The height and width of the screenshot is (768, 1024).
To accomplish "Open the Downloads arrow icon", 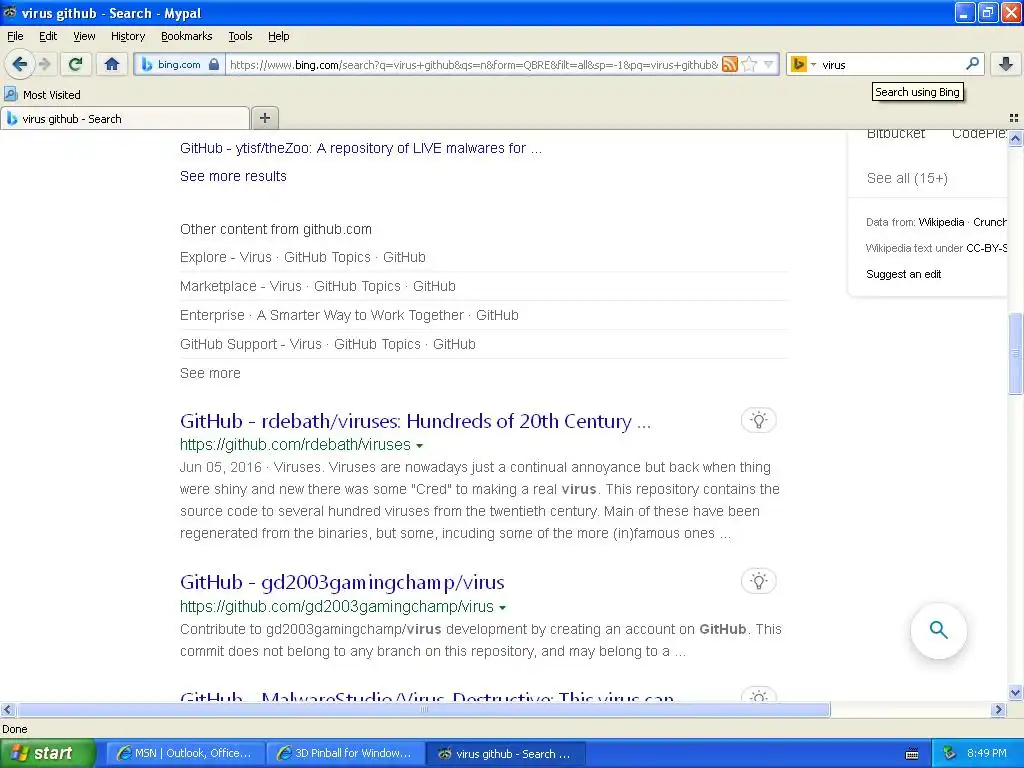I will (1006, 64).
